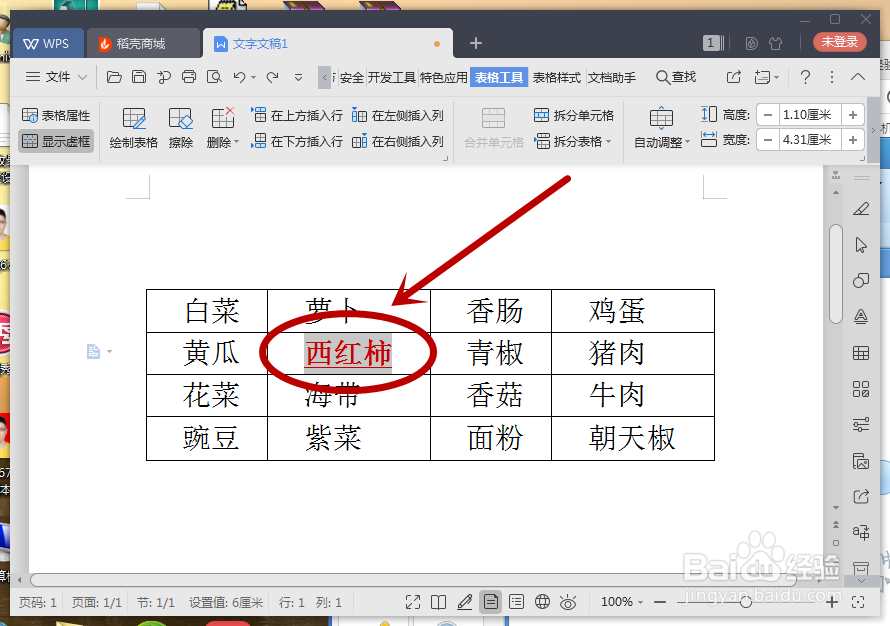Open a new document tab with plus button
This screenshot has height=626, width=890.
pyautogui.click(x=475, y=43)
